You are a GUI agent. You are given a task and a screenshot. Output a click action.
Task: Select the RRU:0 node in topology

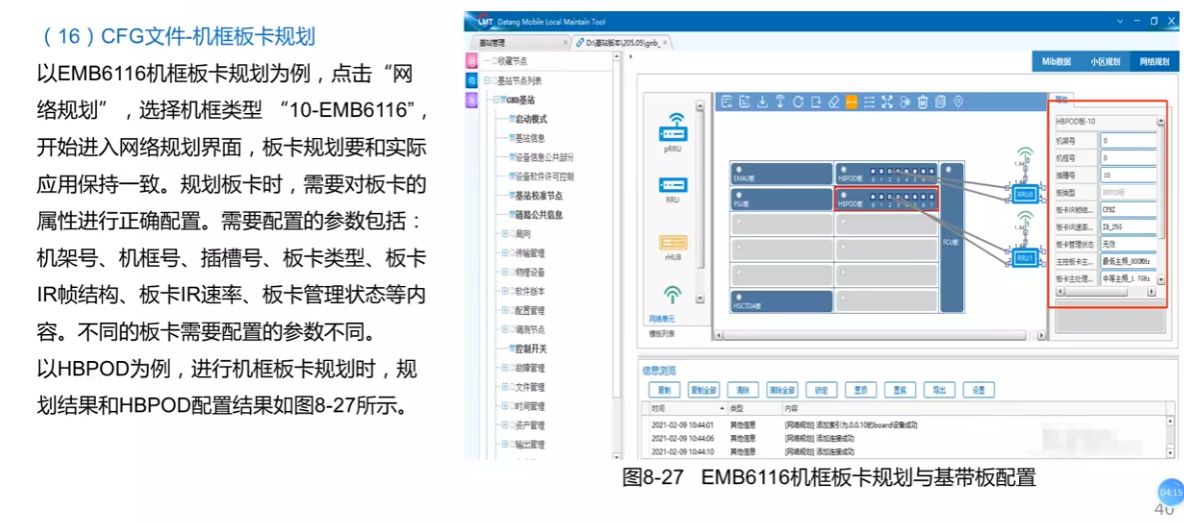click(x=1023, y=193)
